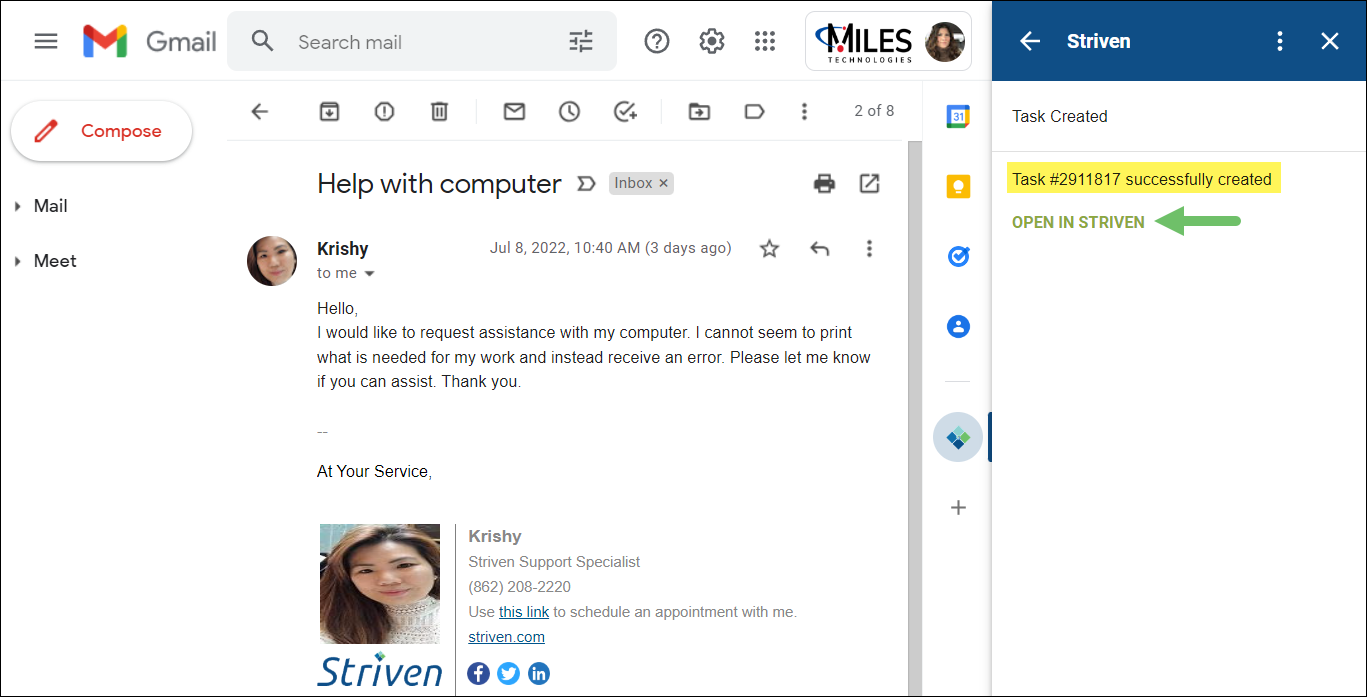The image size is (1367, 697).
Task: Click the Compose button
Action: (101, 131)
